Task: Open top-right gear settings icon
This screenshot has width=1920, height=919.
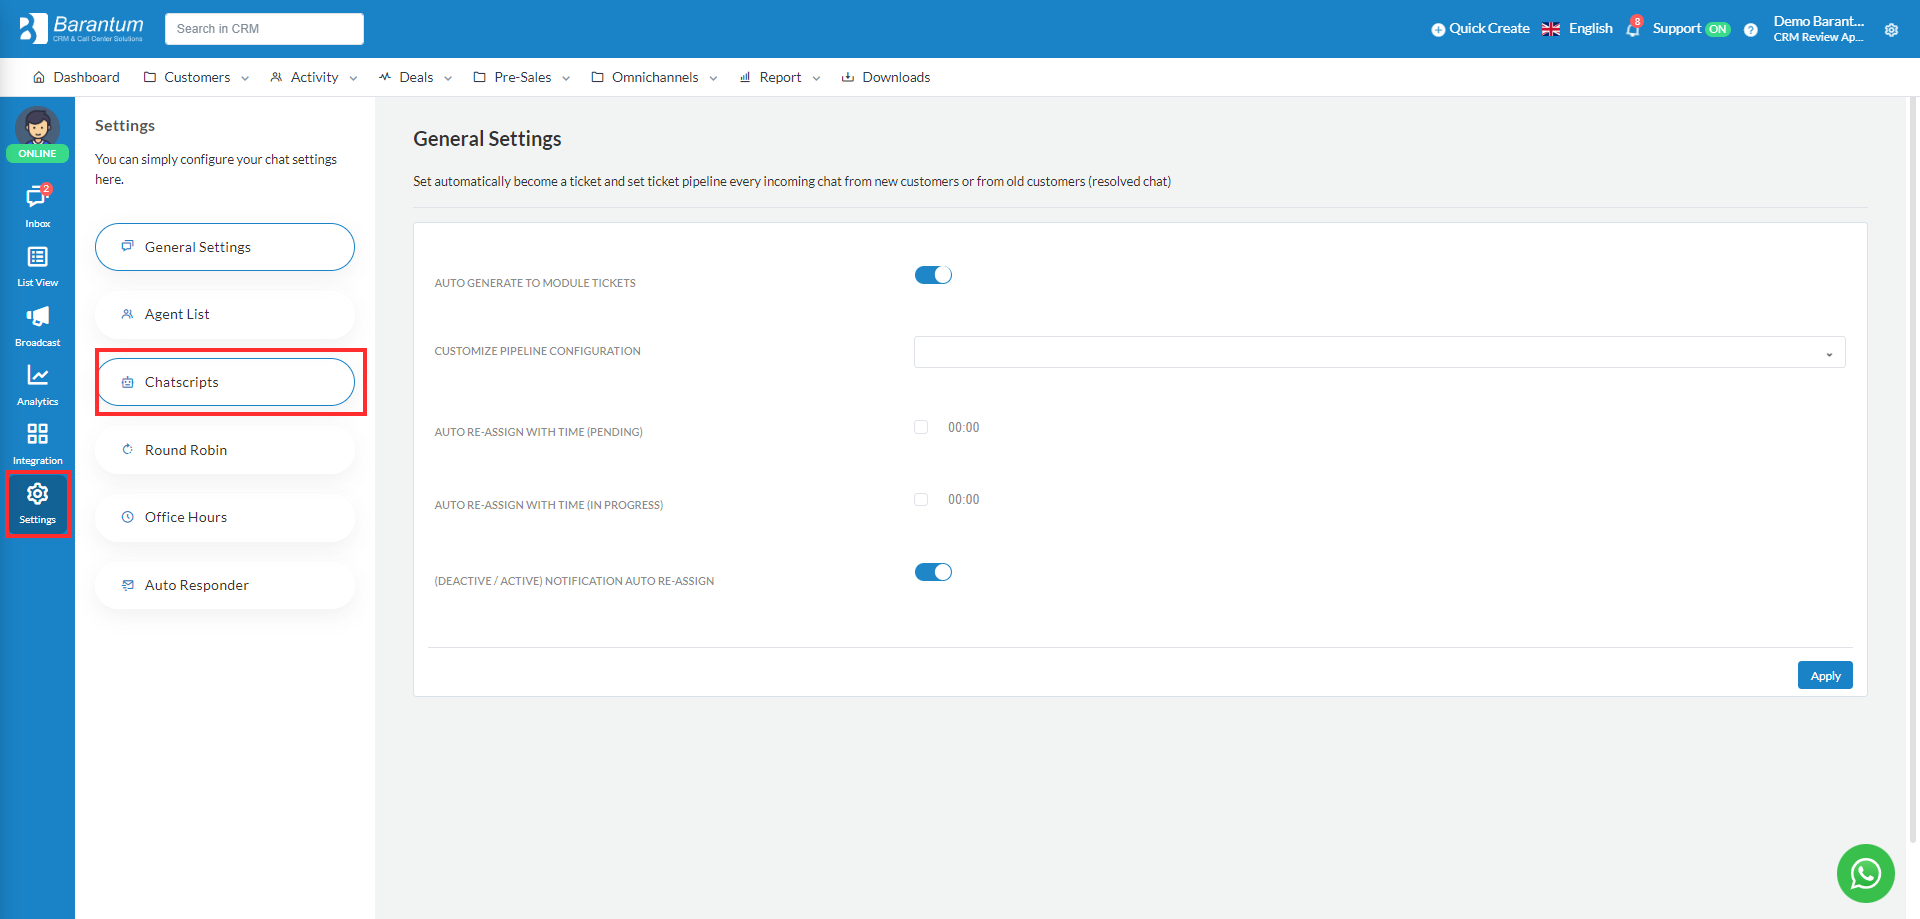Action: [x=1891, y=30]
